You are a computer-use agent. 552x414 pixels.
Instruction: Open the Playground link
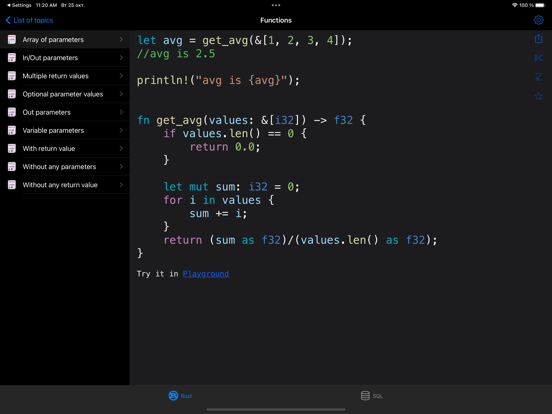pos(206,274)
